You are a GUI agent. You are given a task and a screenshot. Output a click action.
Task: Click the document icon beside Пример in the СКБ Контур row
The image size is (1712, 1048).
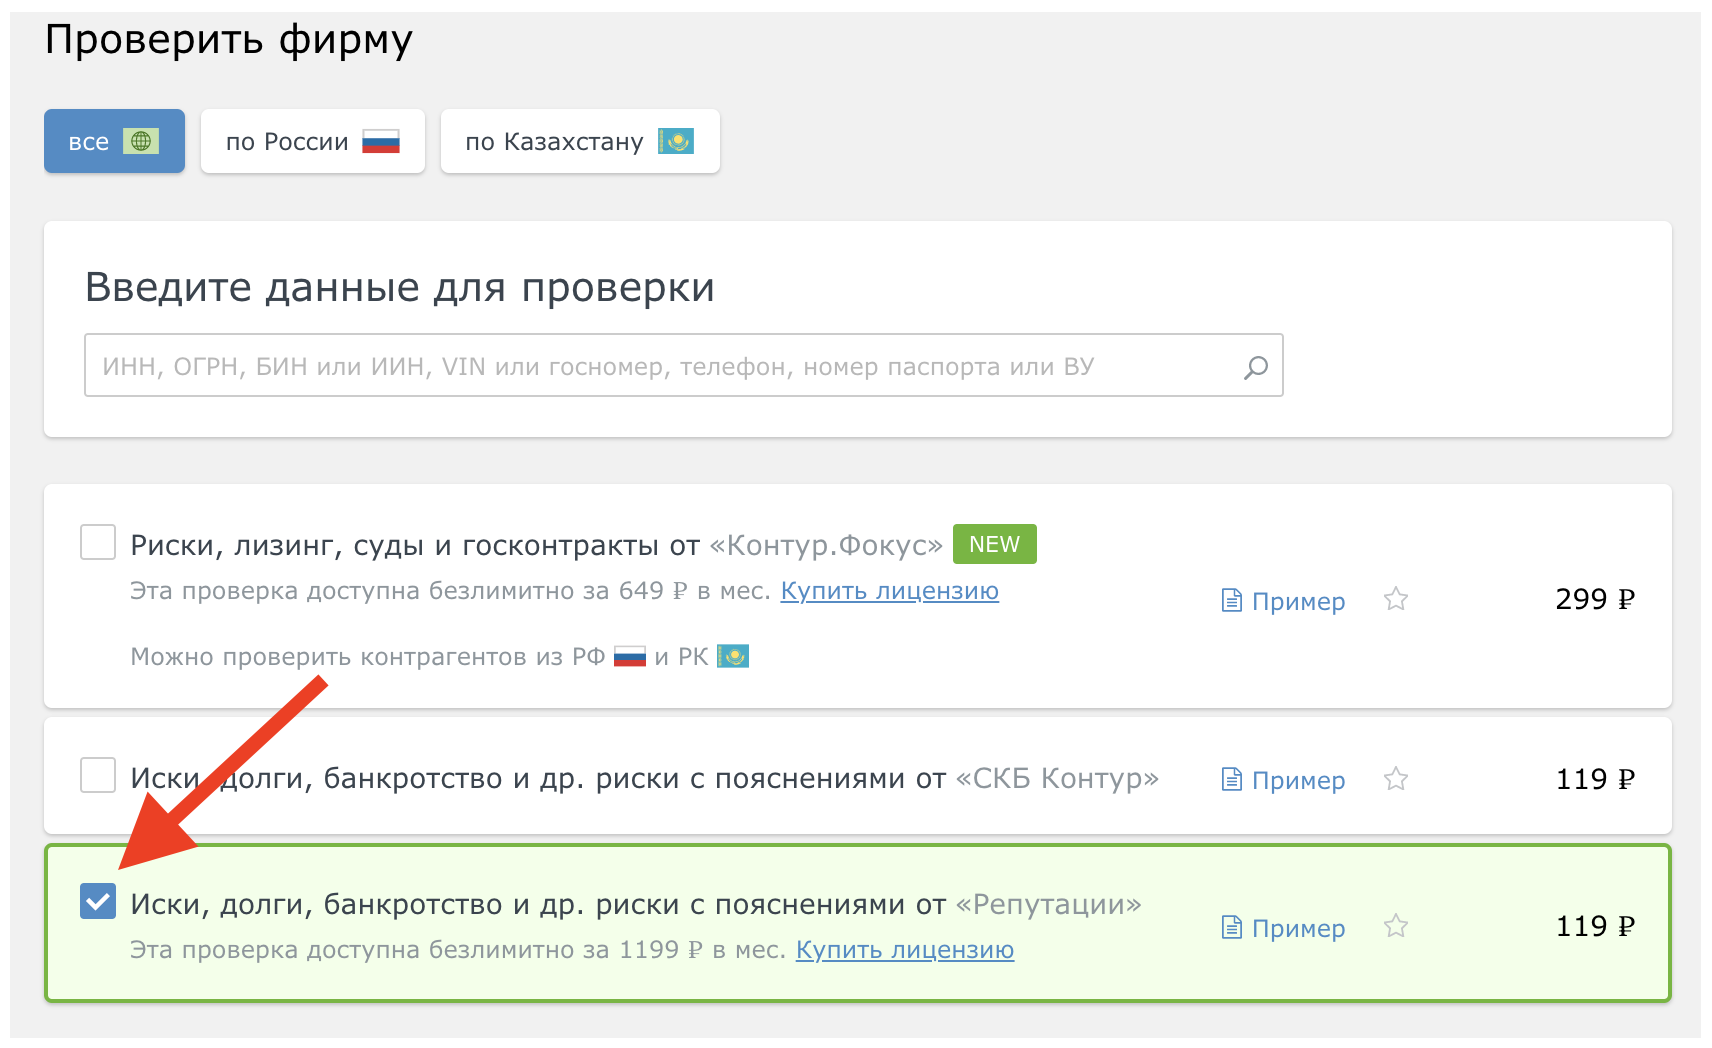pos(1232,779)
